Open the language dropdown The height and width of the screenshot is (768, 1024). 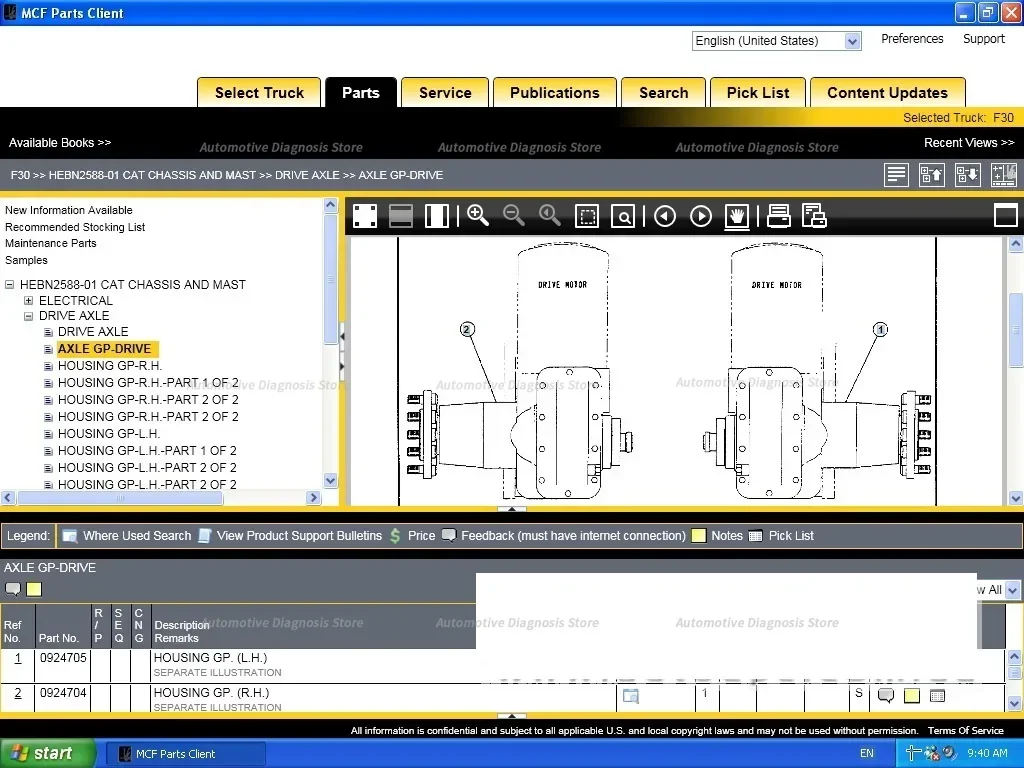coord(852,41)
